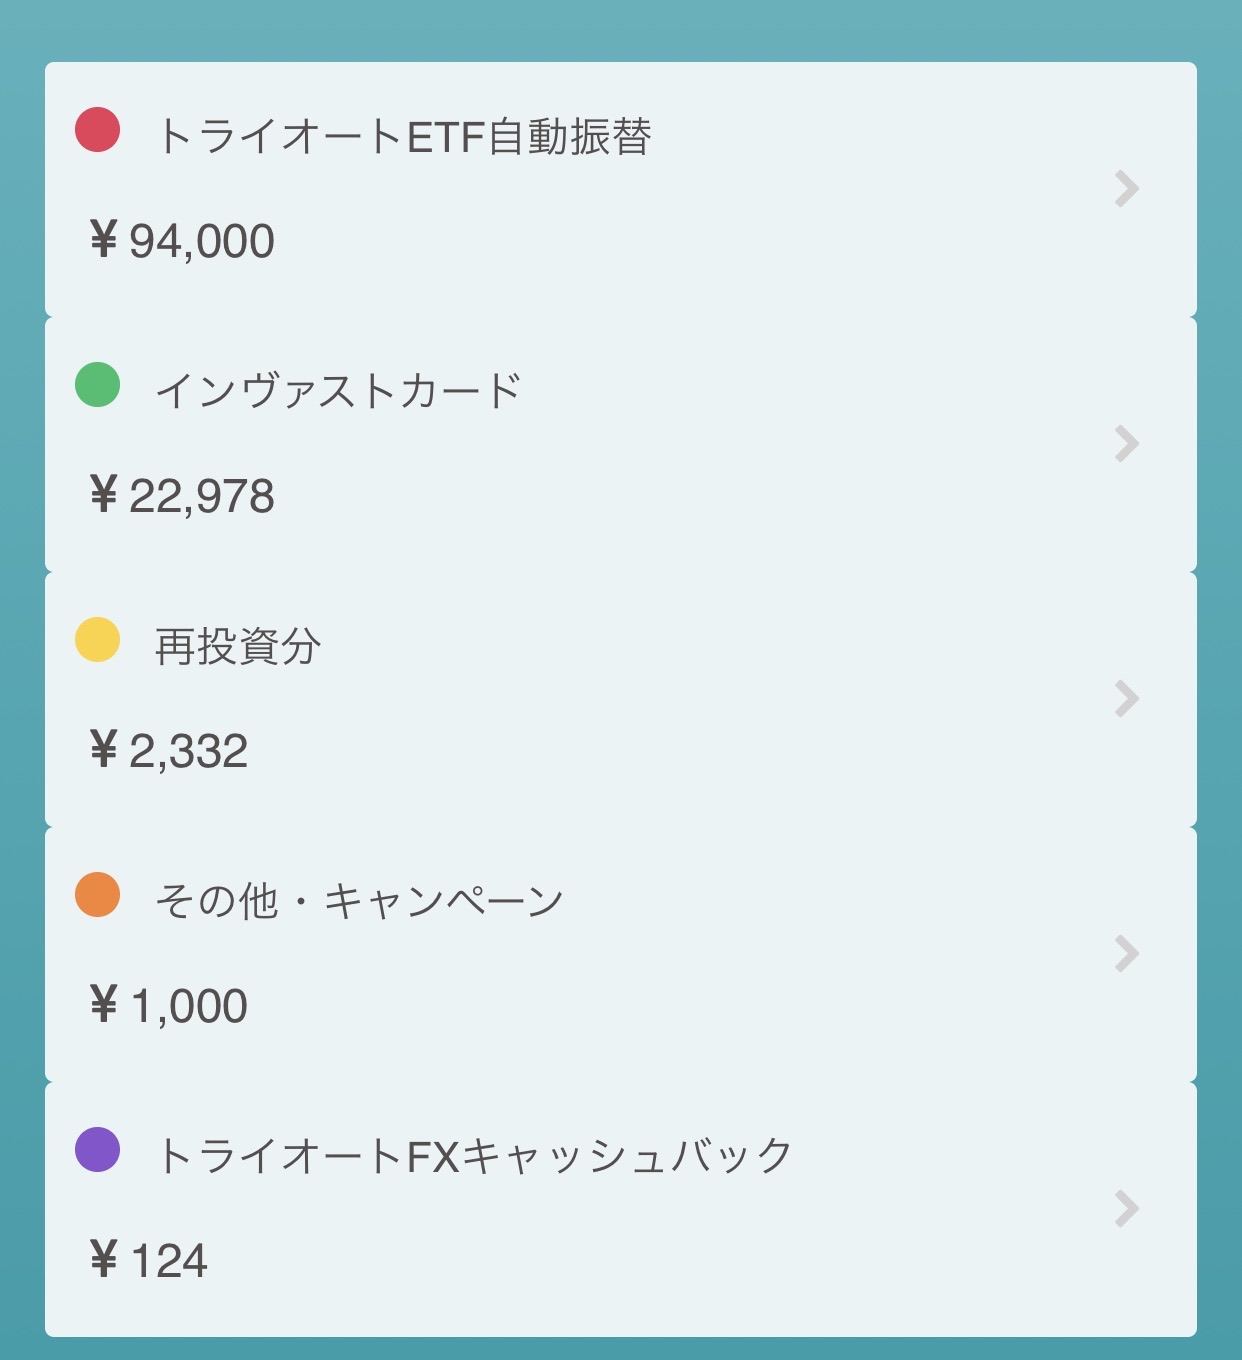The width and height of the screenshot is (1242, 1360).
Task: Click the green dot beside インヴァストカード
Action: (98, 385)
